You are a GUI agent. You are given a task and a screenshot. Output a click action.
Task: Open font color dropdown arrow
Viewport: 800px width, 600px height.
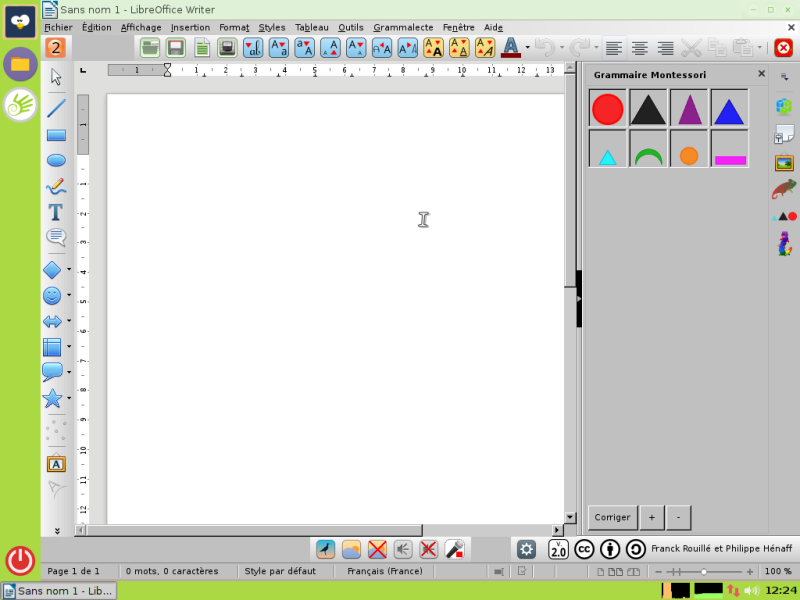tap(528, 48)
